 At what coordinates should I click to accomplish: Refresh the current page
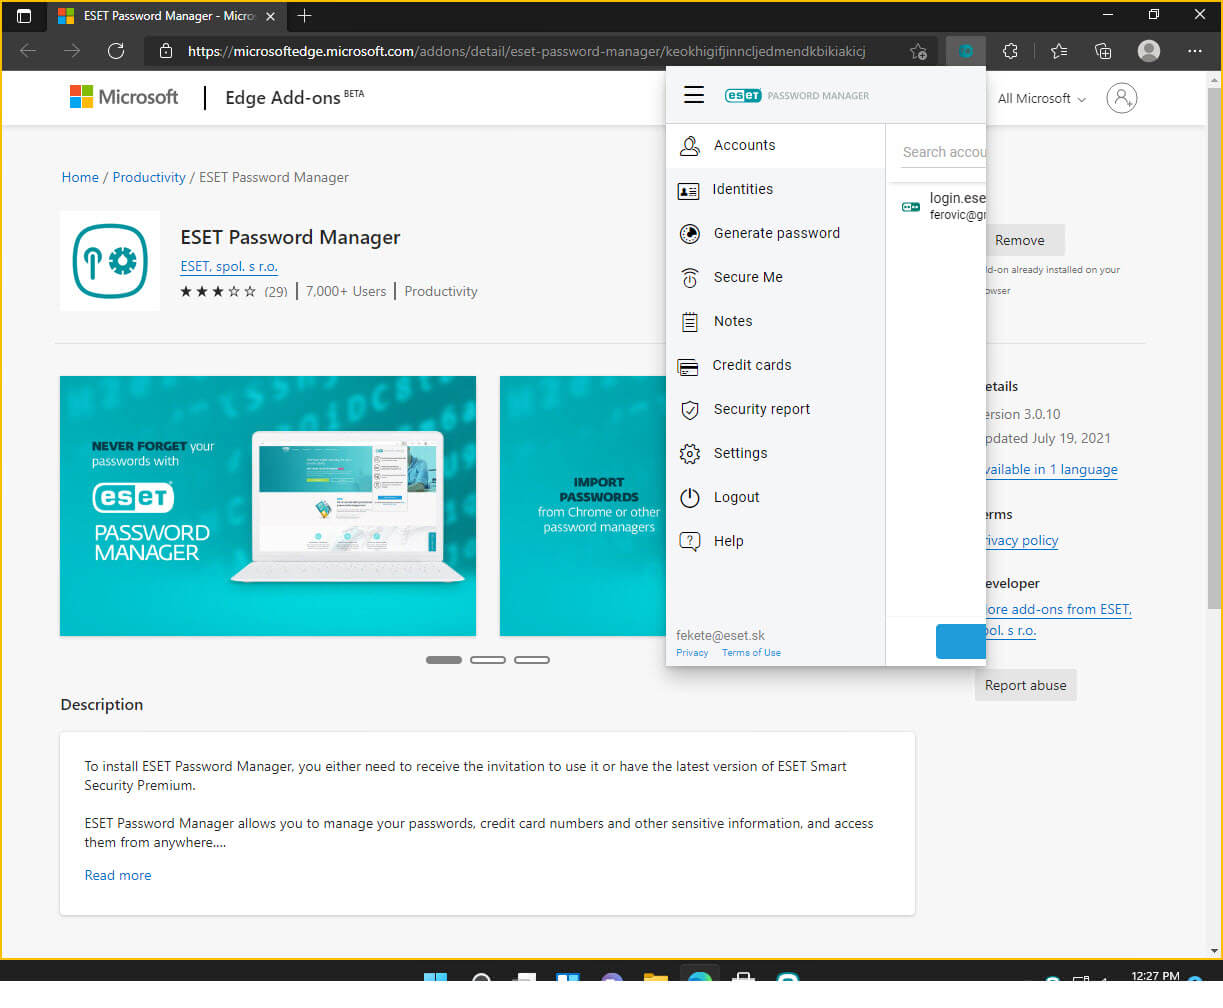point(116,51)
